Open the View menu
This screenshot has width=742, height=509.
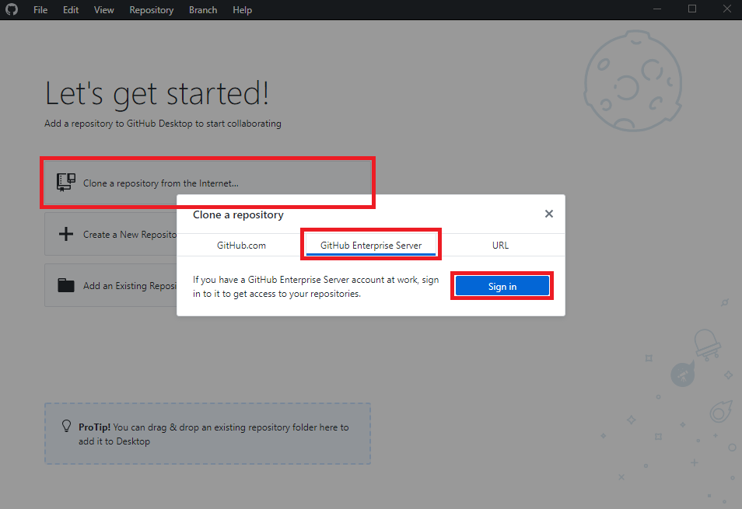104,10
